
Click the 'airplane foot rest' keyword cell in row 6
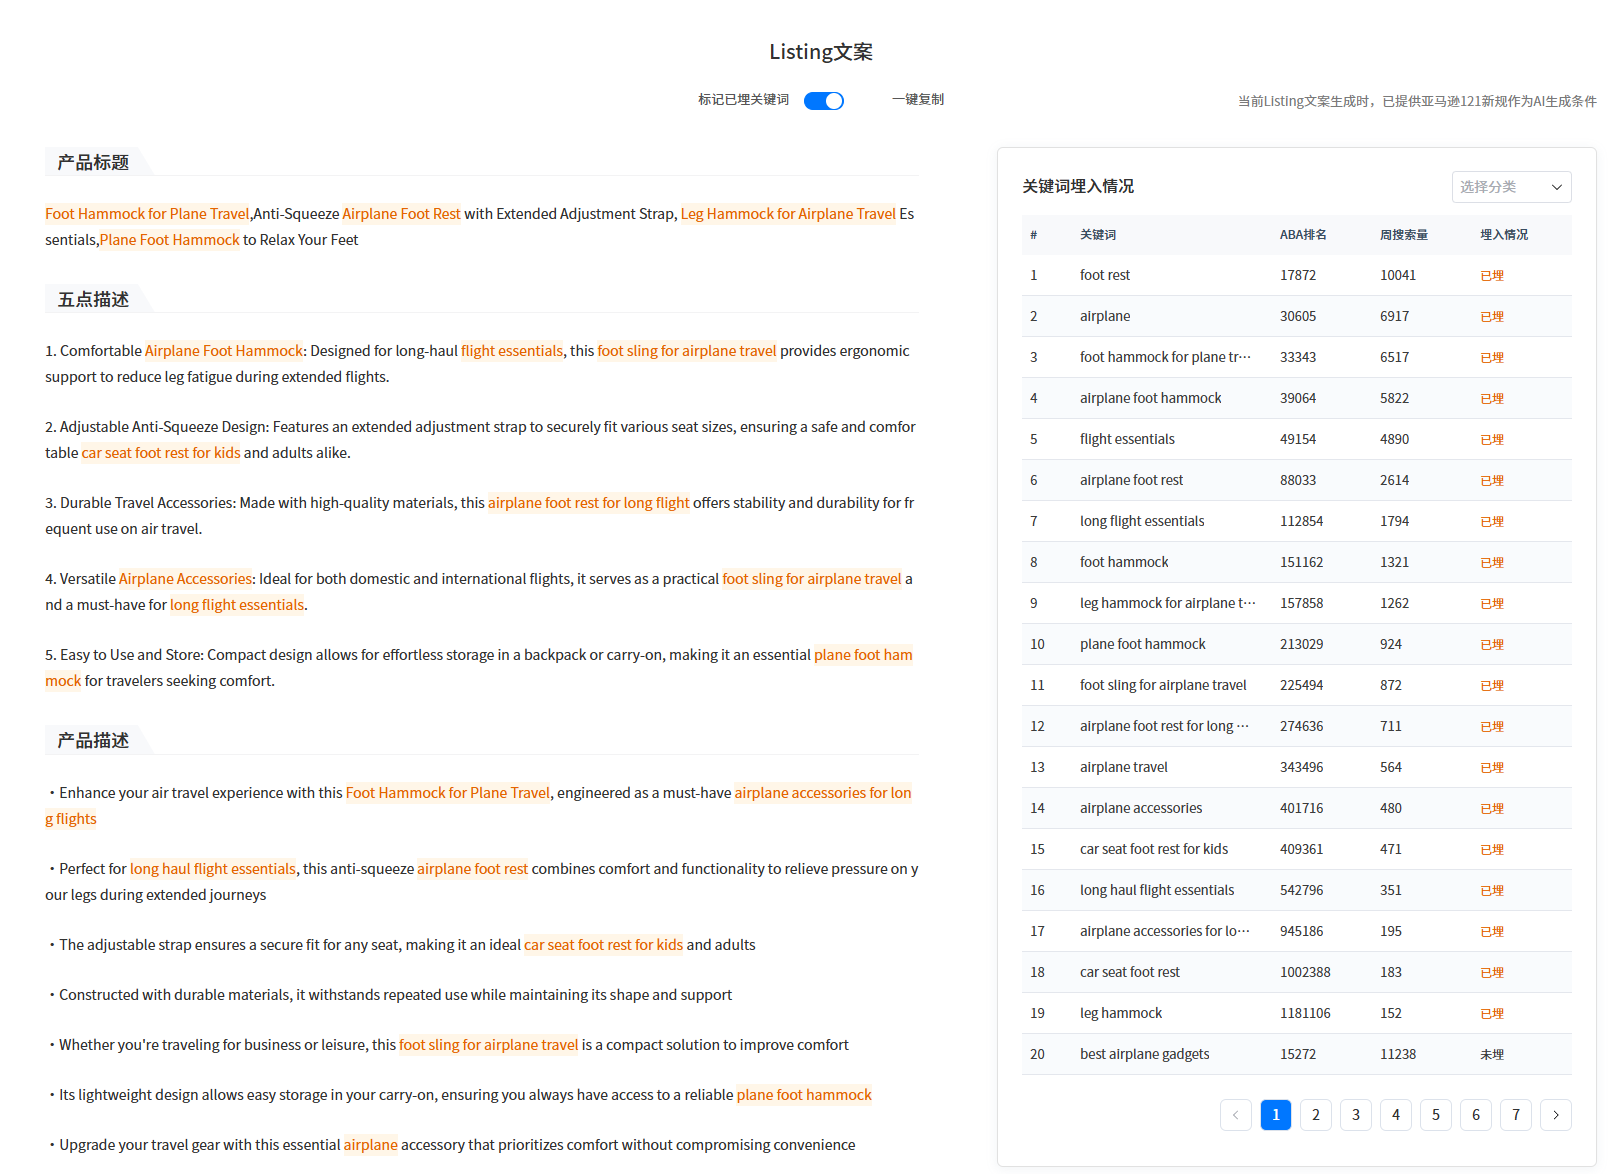(1131, 480)
